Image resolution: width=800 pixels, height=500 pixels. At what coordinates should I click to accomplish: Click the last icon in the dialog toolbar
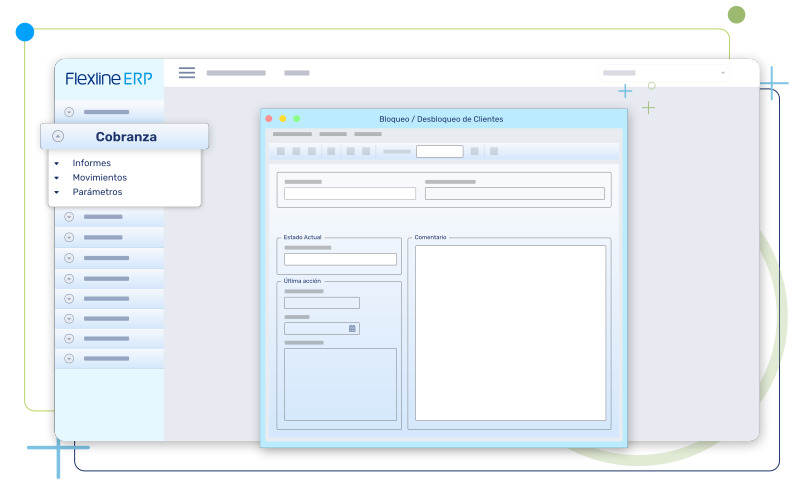click(x=494, y=152)
